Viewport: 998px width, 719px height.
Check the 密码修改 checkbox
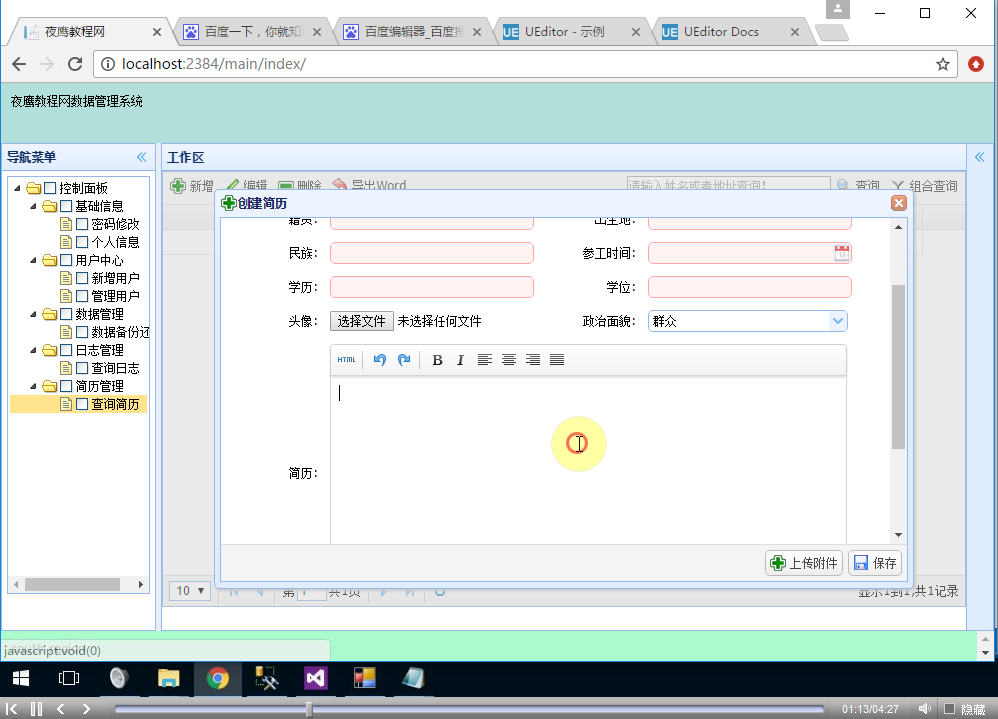click(82, 224)
